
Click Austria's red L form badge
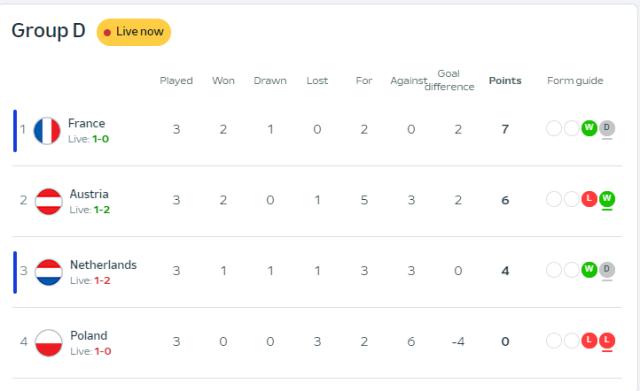(x=589, y=199)
